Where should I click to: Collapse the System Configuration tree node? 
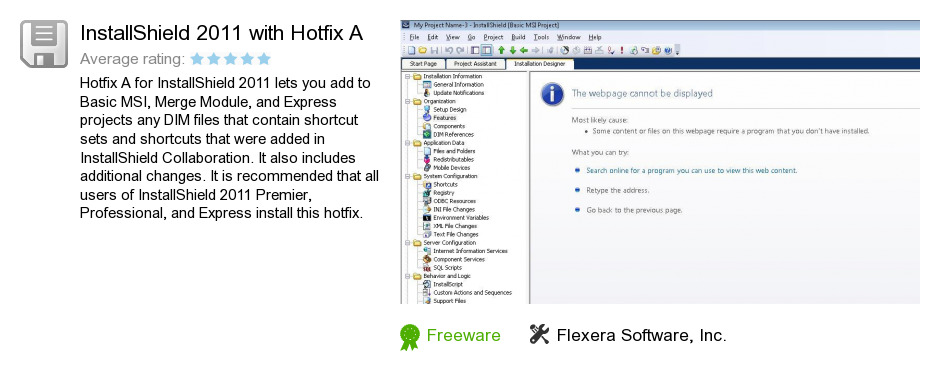pyautogui.click(x=407, y=176)
